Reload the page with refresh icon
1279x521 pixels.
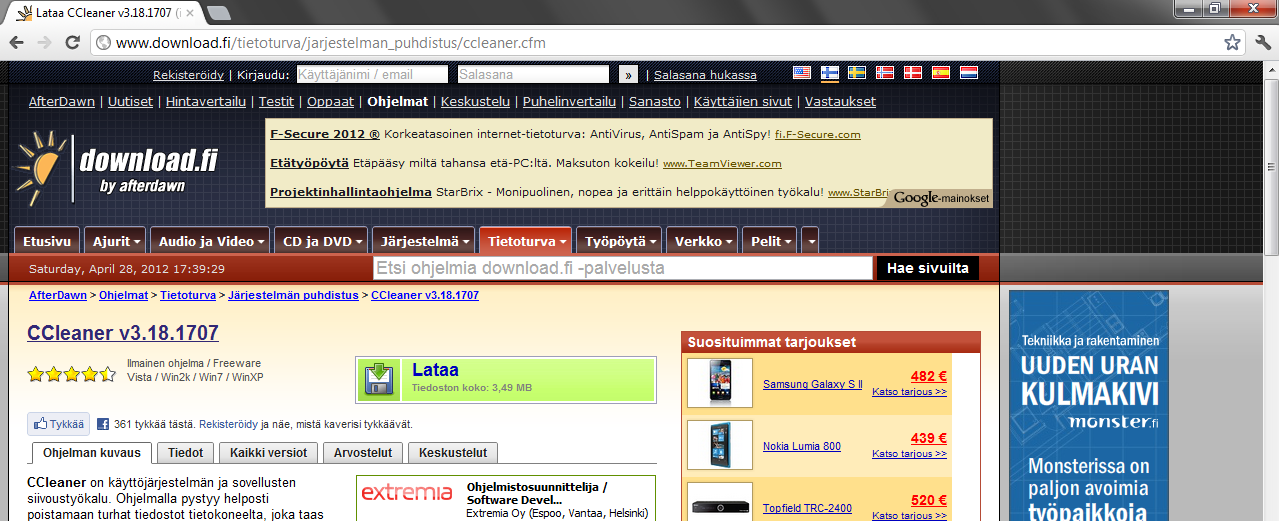[72, 43]
